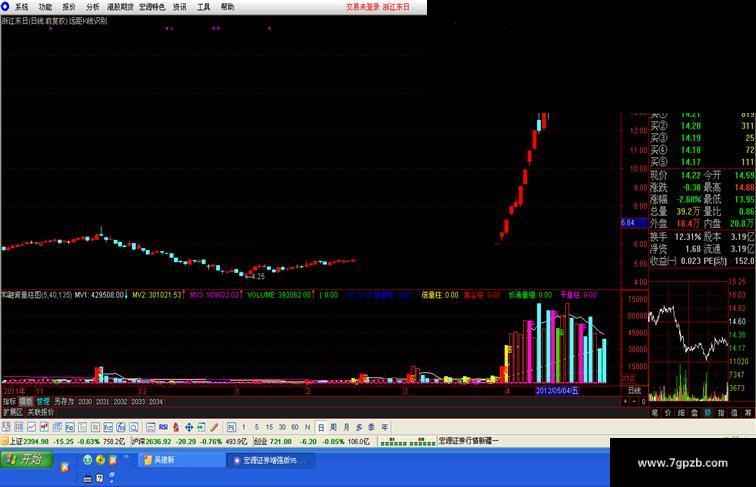Select the 月 monthly period button
This screenshot has width=756, height=487.
tap(346, 427)
